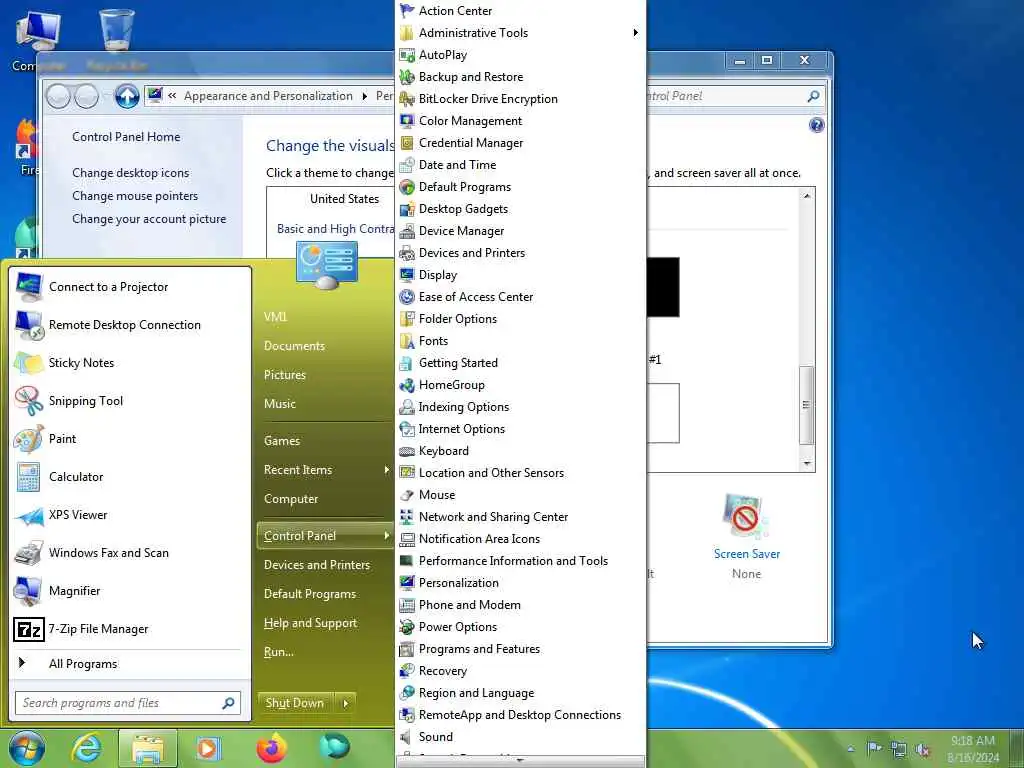1024x768 pixels.
Task: Open Documents from Start menu
Action: 294,346
